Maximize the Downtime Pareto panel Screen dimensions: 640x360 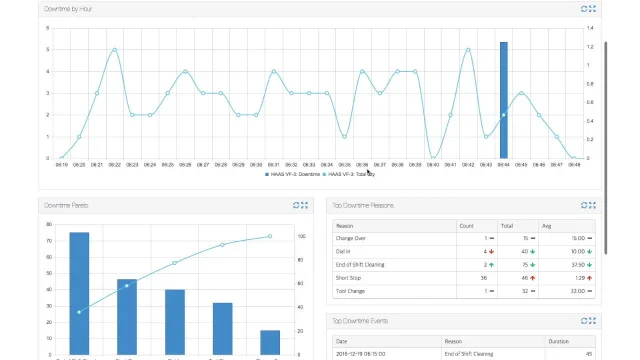[x=304, y=205]
